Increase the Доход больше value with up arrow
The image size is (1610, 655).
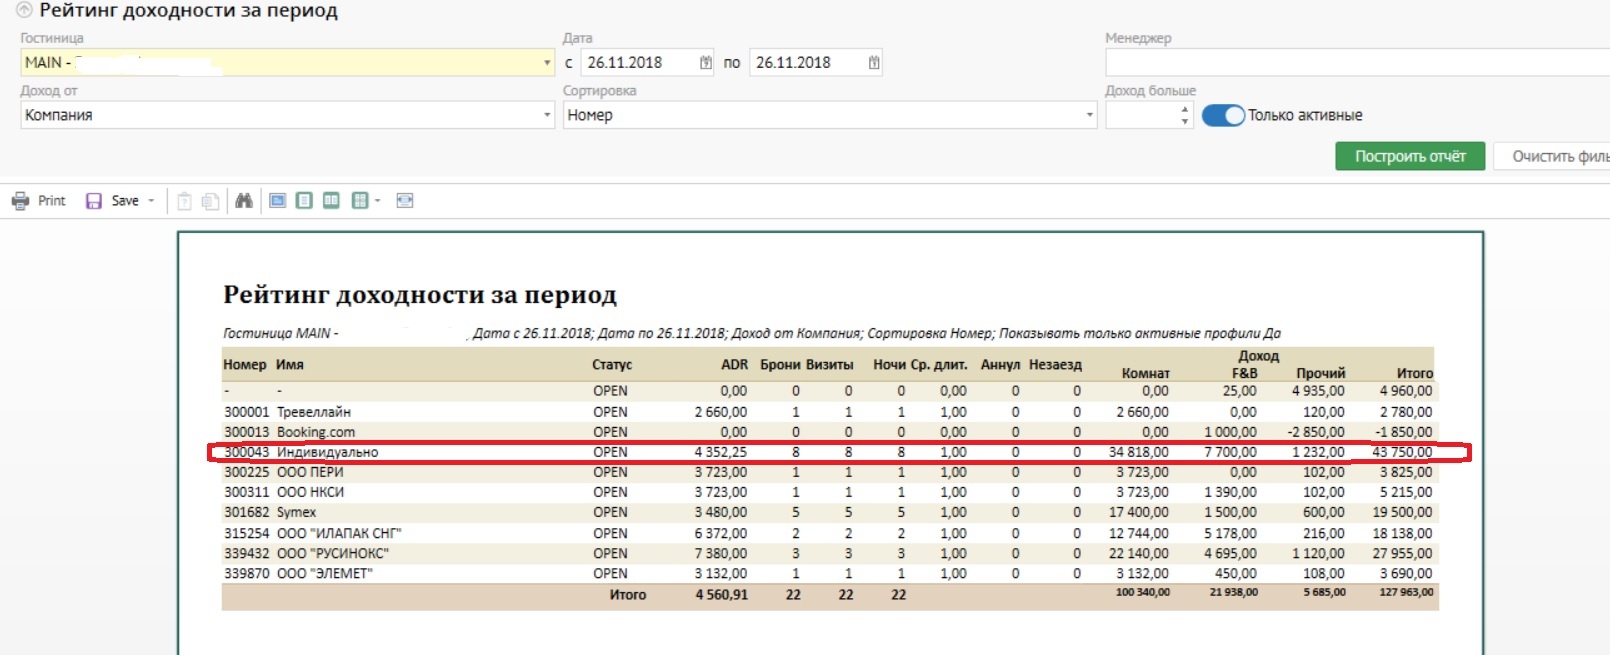tap(1185, 109)
